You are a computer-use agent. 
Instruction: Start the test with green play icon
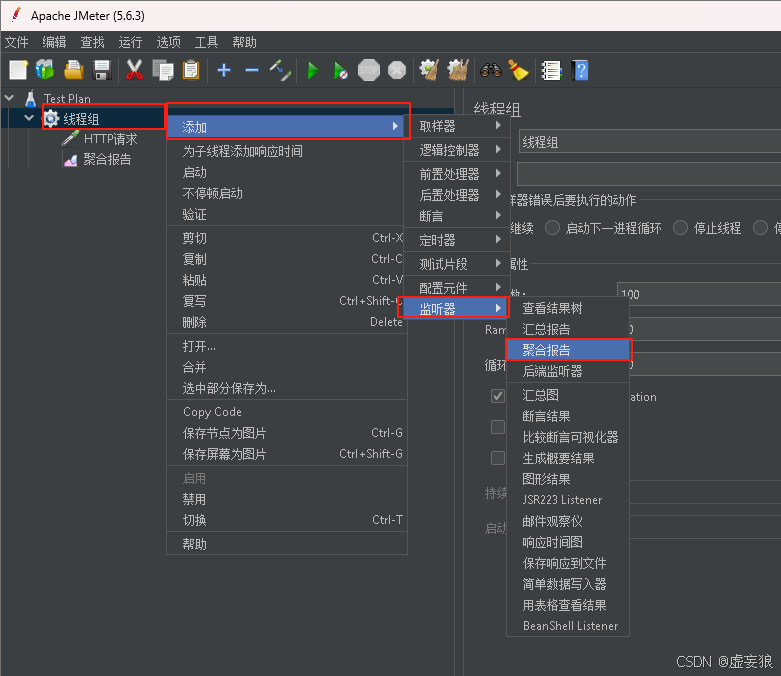coord(313,70)
